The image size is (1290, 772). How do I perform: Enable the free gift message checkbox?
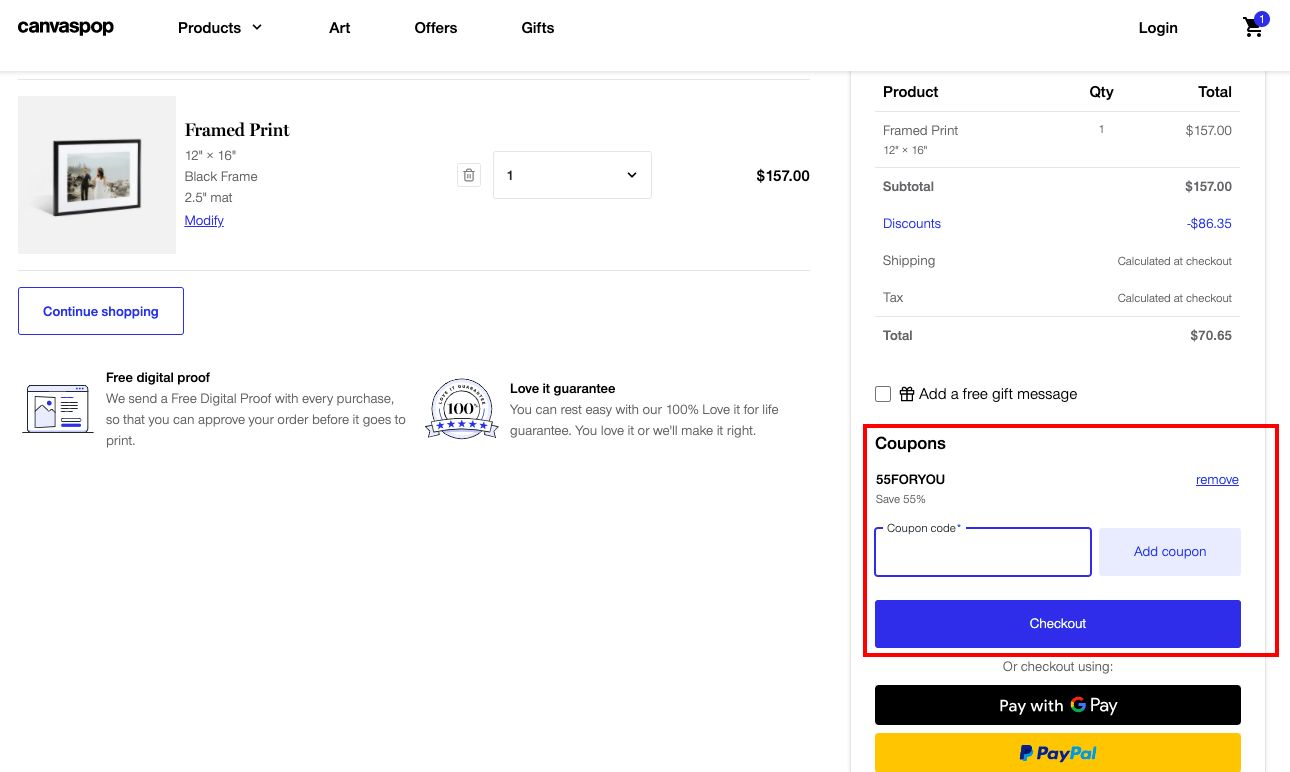pos(883,394)
